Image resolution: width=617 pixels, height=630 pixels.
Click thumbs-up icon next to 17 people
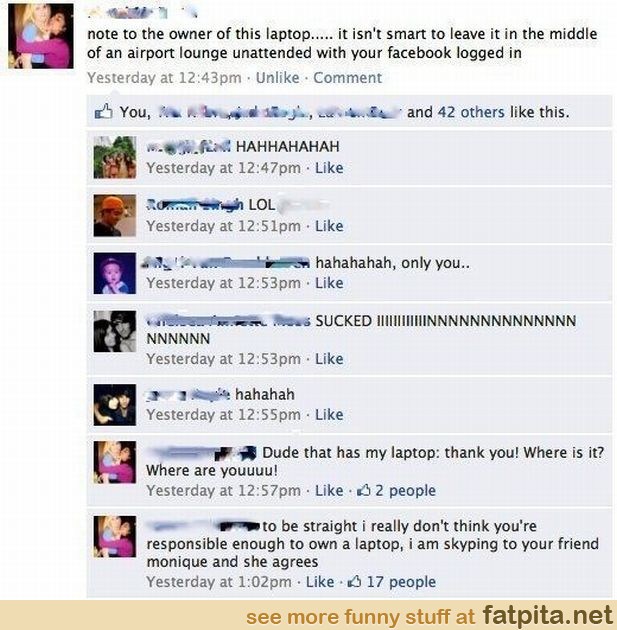[x=354, y=581]
